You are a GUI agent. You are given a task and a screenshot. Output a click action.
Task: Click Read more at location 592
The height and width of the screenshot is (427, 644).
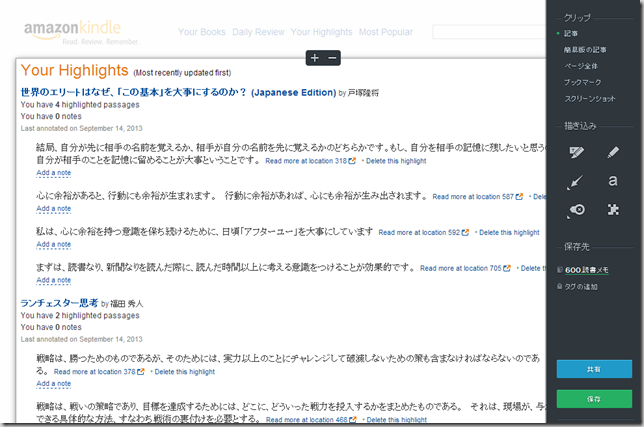click(419, 232)
